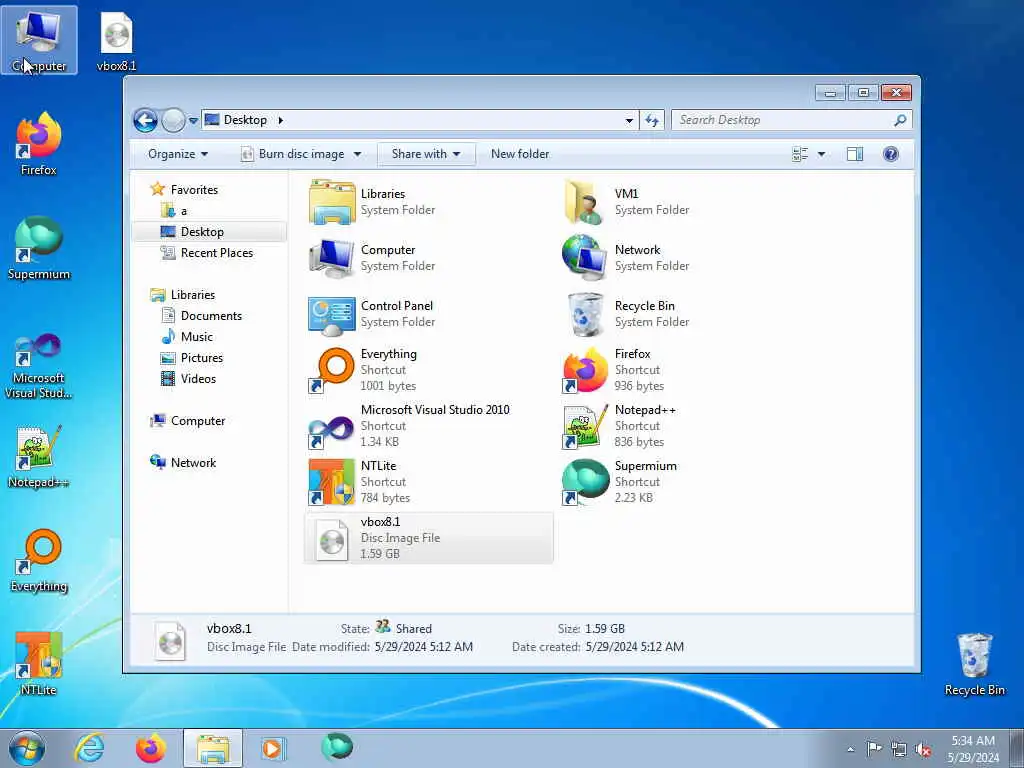The image size is (1024, 768).
Task: Select Everything shortcut in file list
Action: 429,370
